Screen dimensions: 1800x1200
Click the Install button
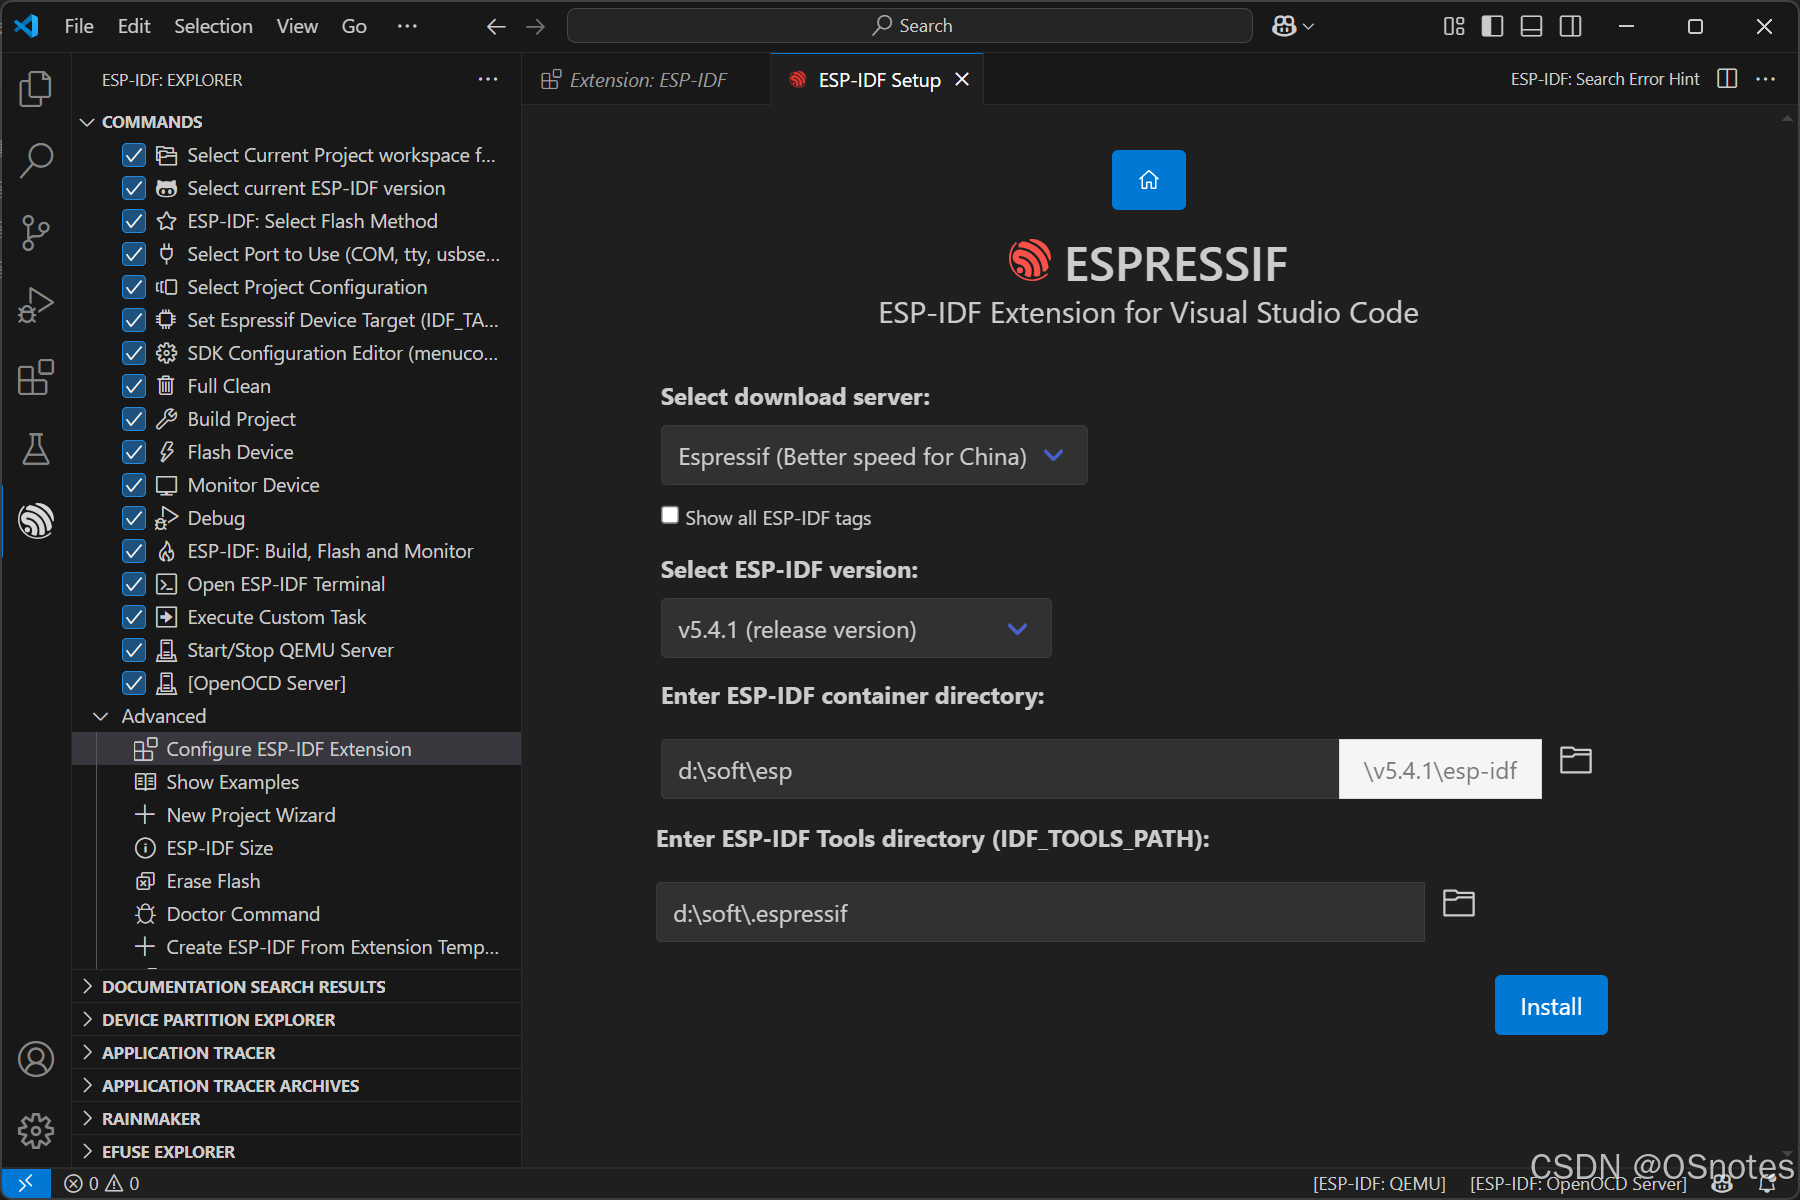pyautogui.click(x=1550, y=1006)
